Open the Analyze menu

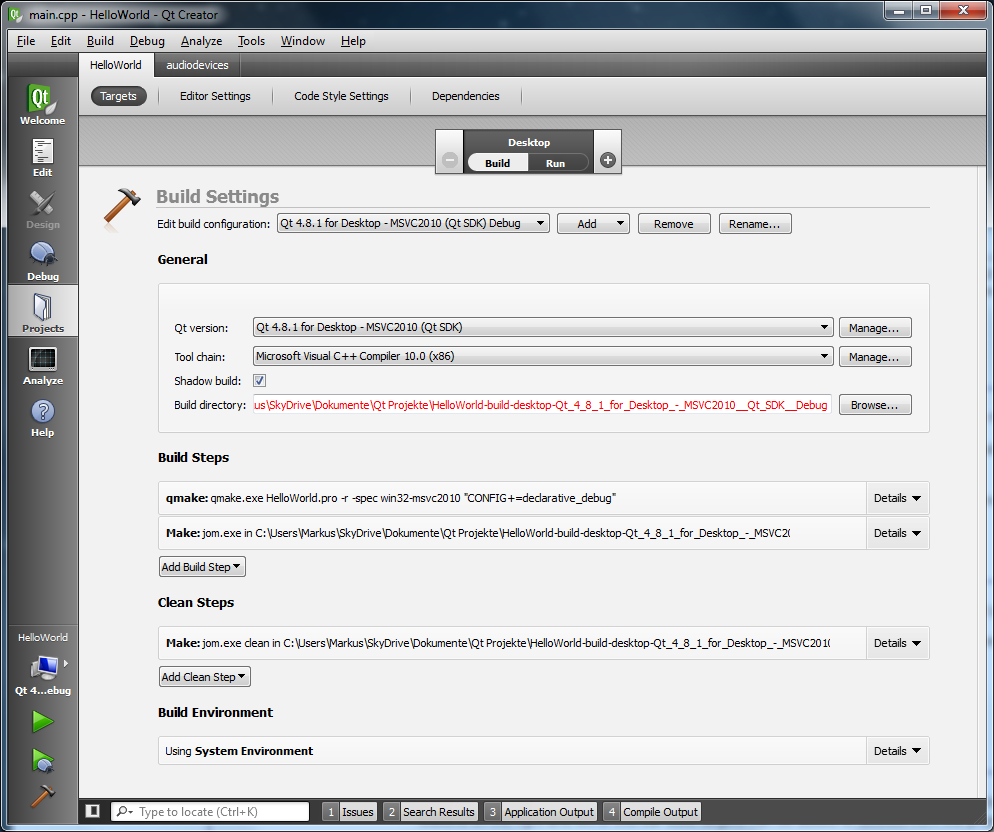pyautogui.click(x=202, y=41)
